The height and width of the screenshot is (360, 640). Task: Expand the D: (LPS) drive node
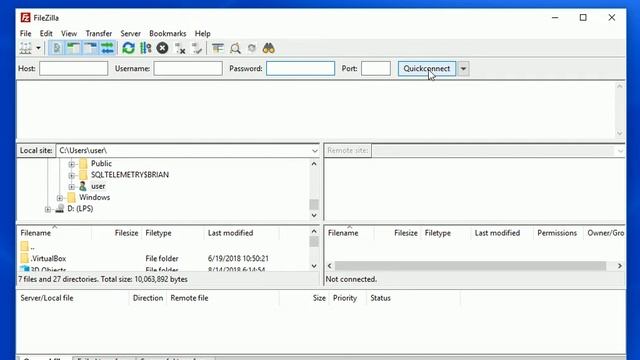click(x=48, y=209)
